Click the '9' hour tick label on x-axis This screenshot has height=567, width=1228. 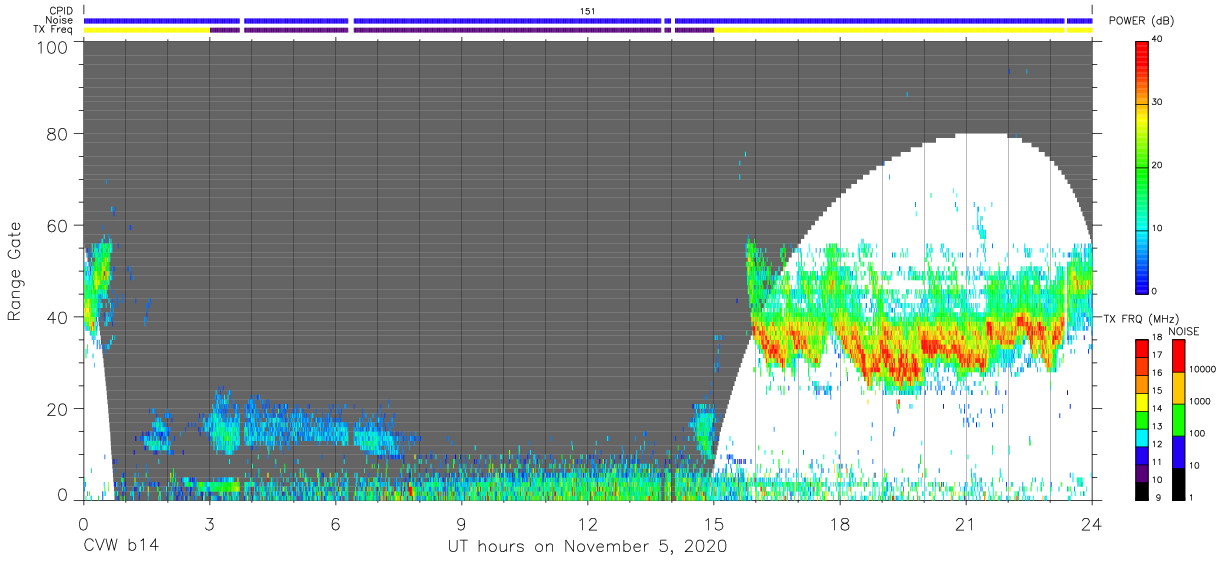pos(461,522)
